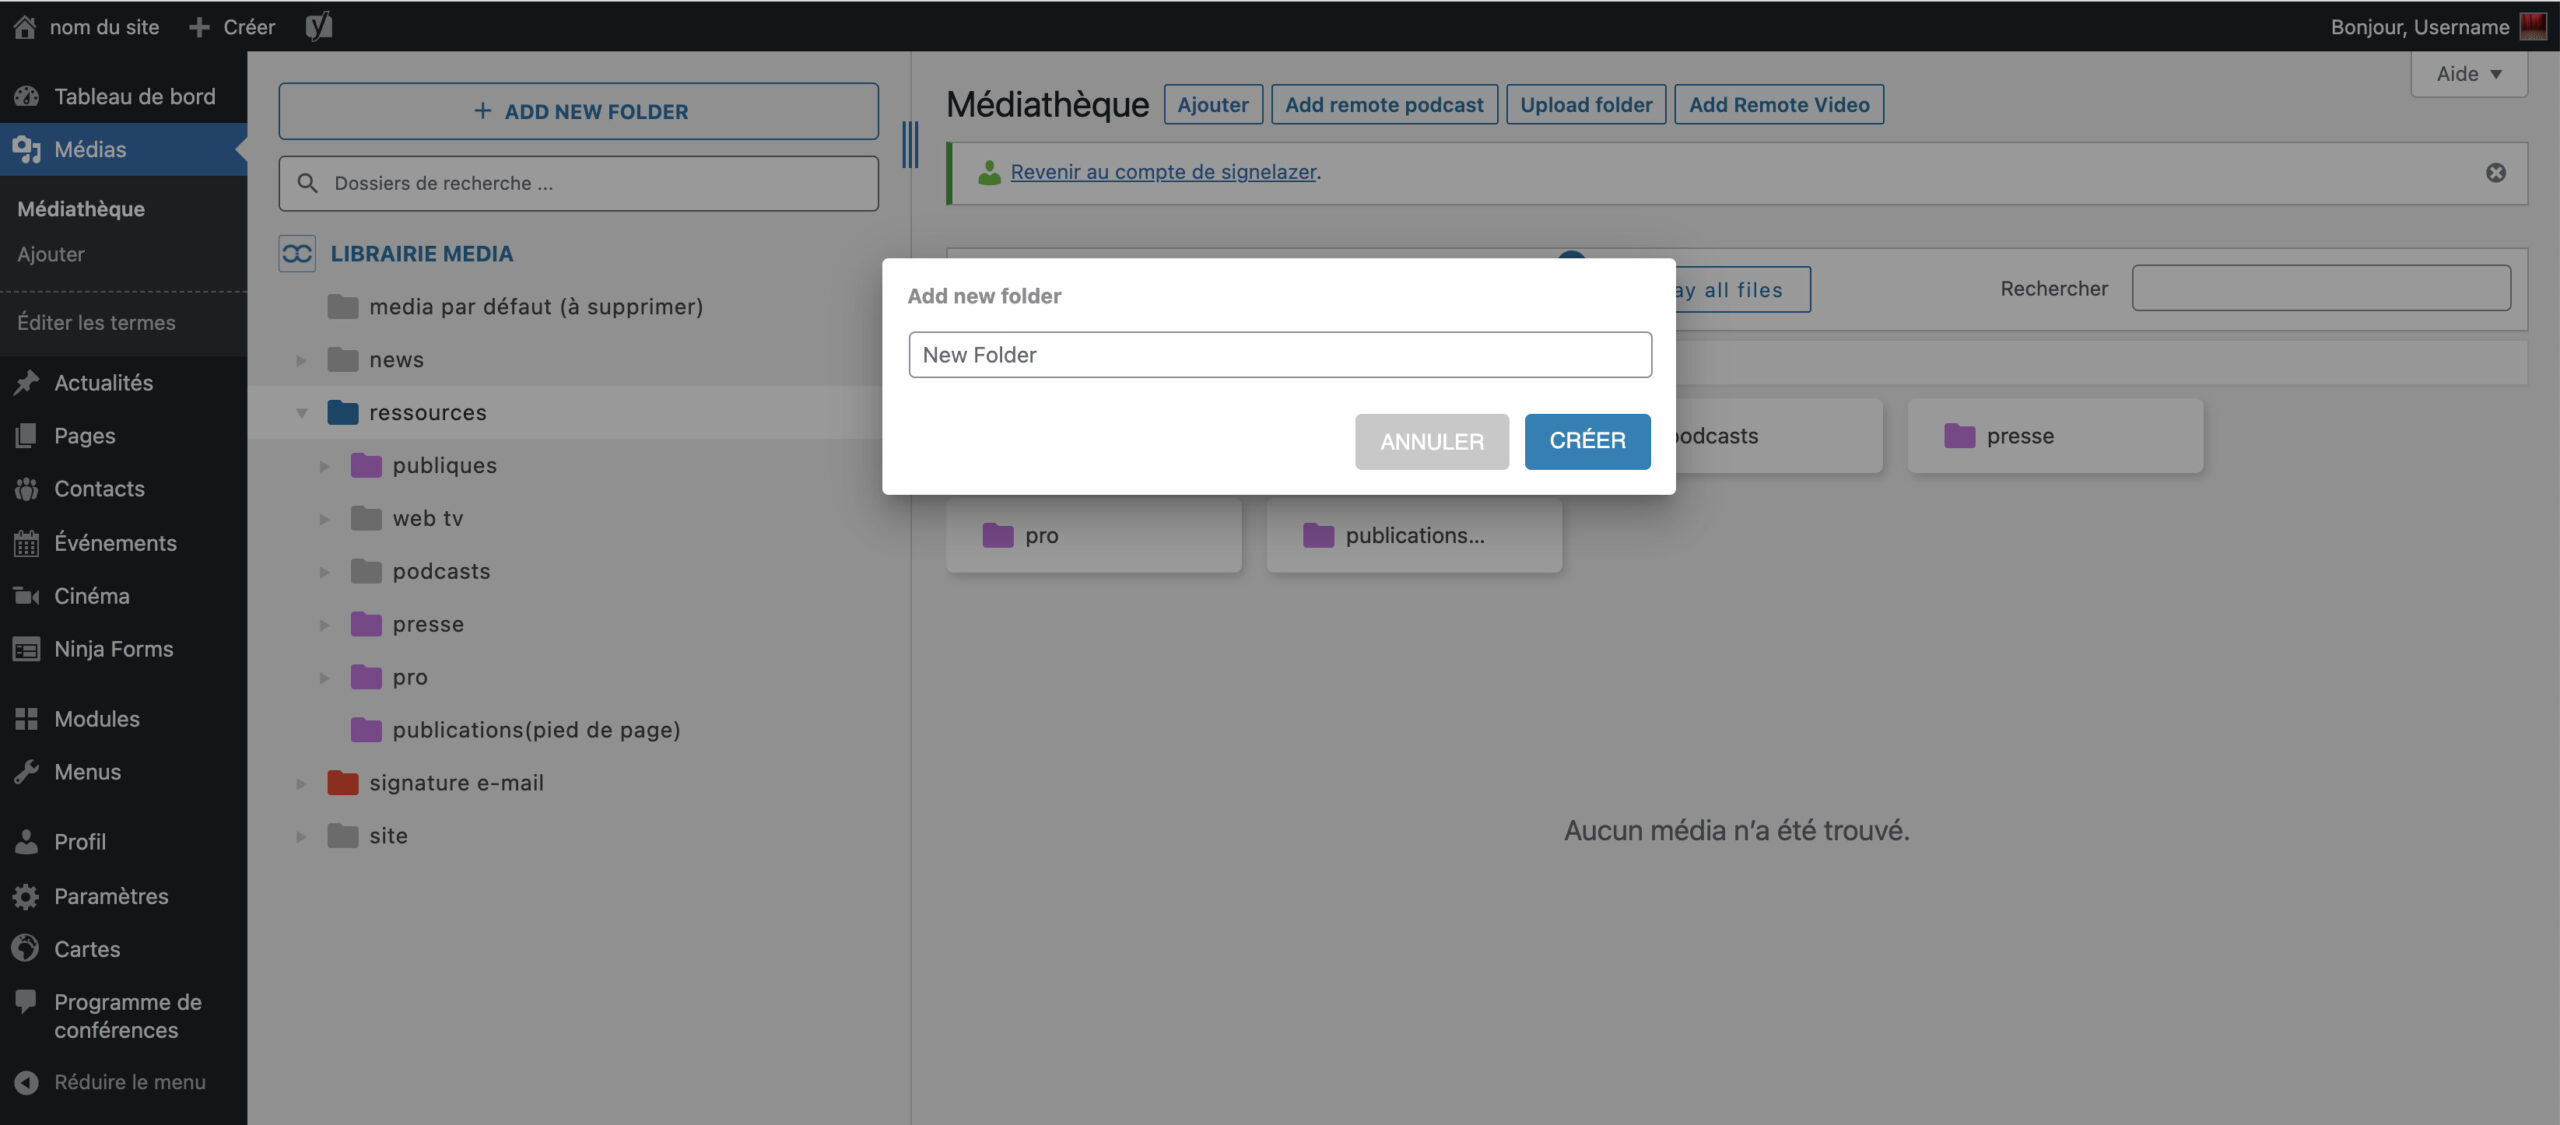Screen dimensions: 2560x1125
Task: Open the Ninja Forms sidebar menu
Action: coord(113,649)
